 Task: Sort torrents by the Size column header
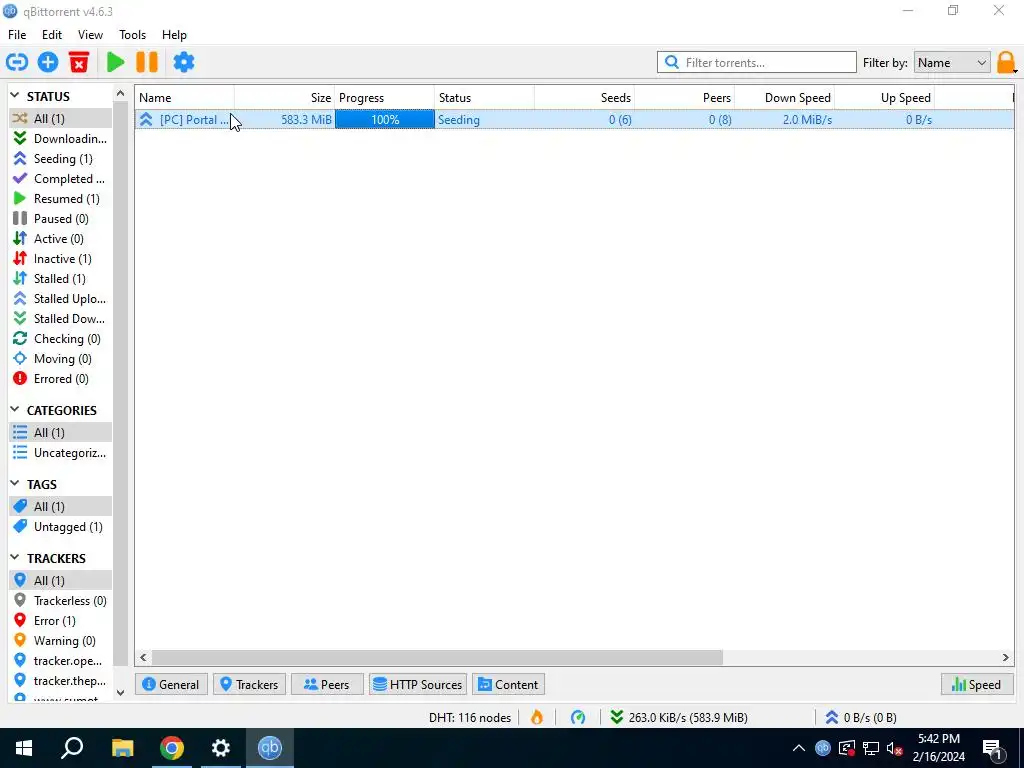coord(285,97)
